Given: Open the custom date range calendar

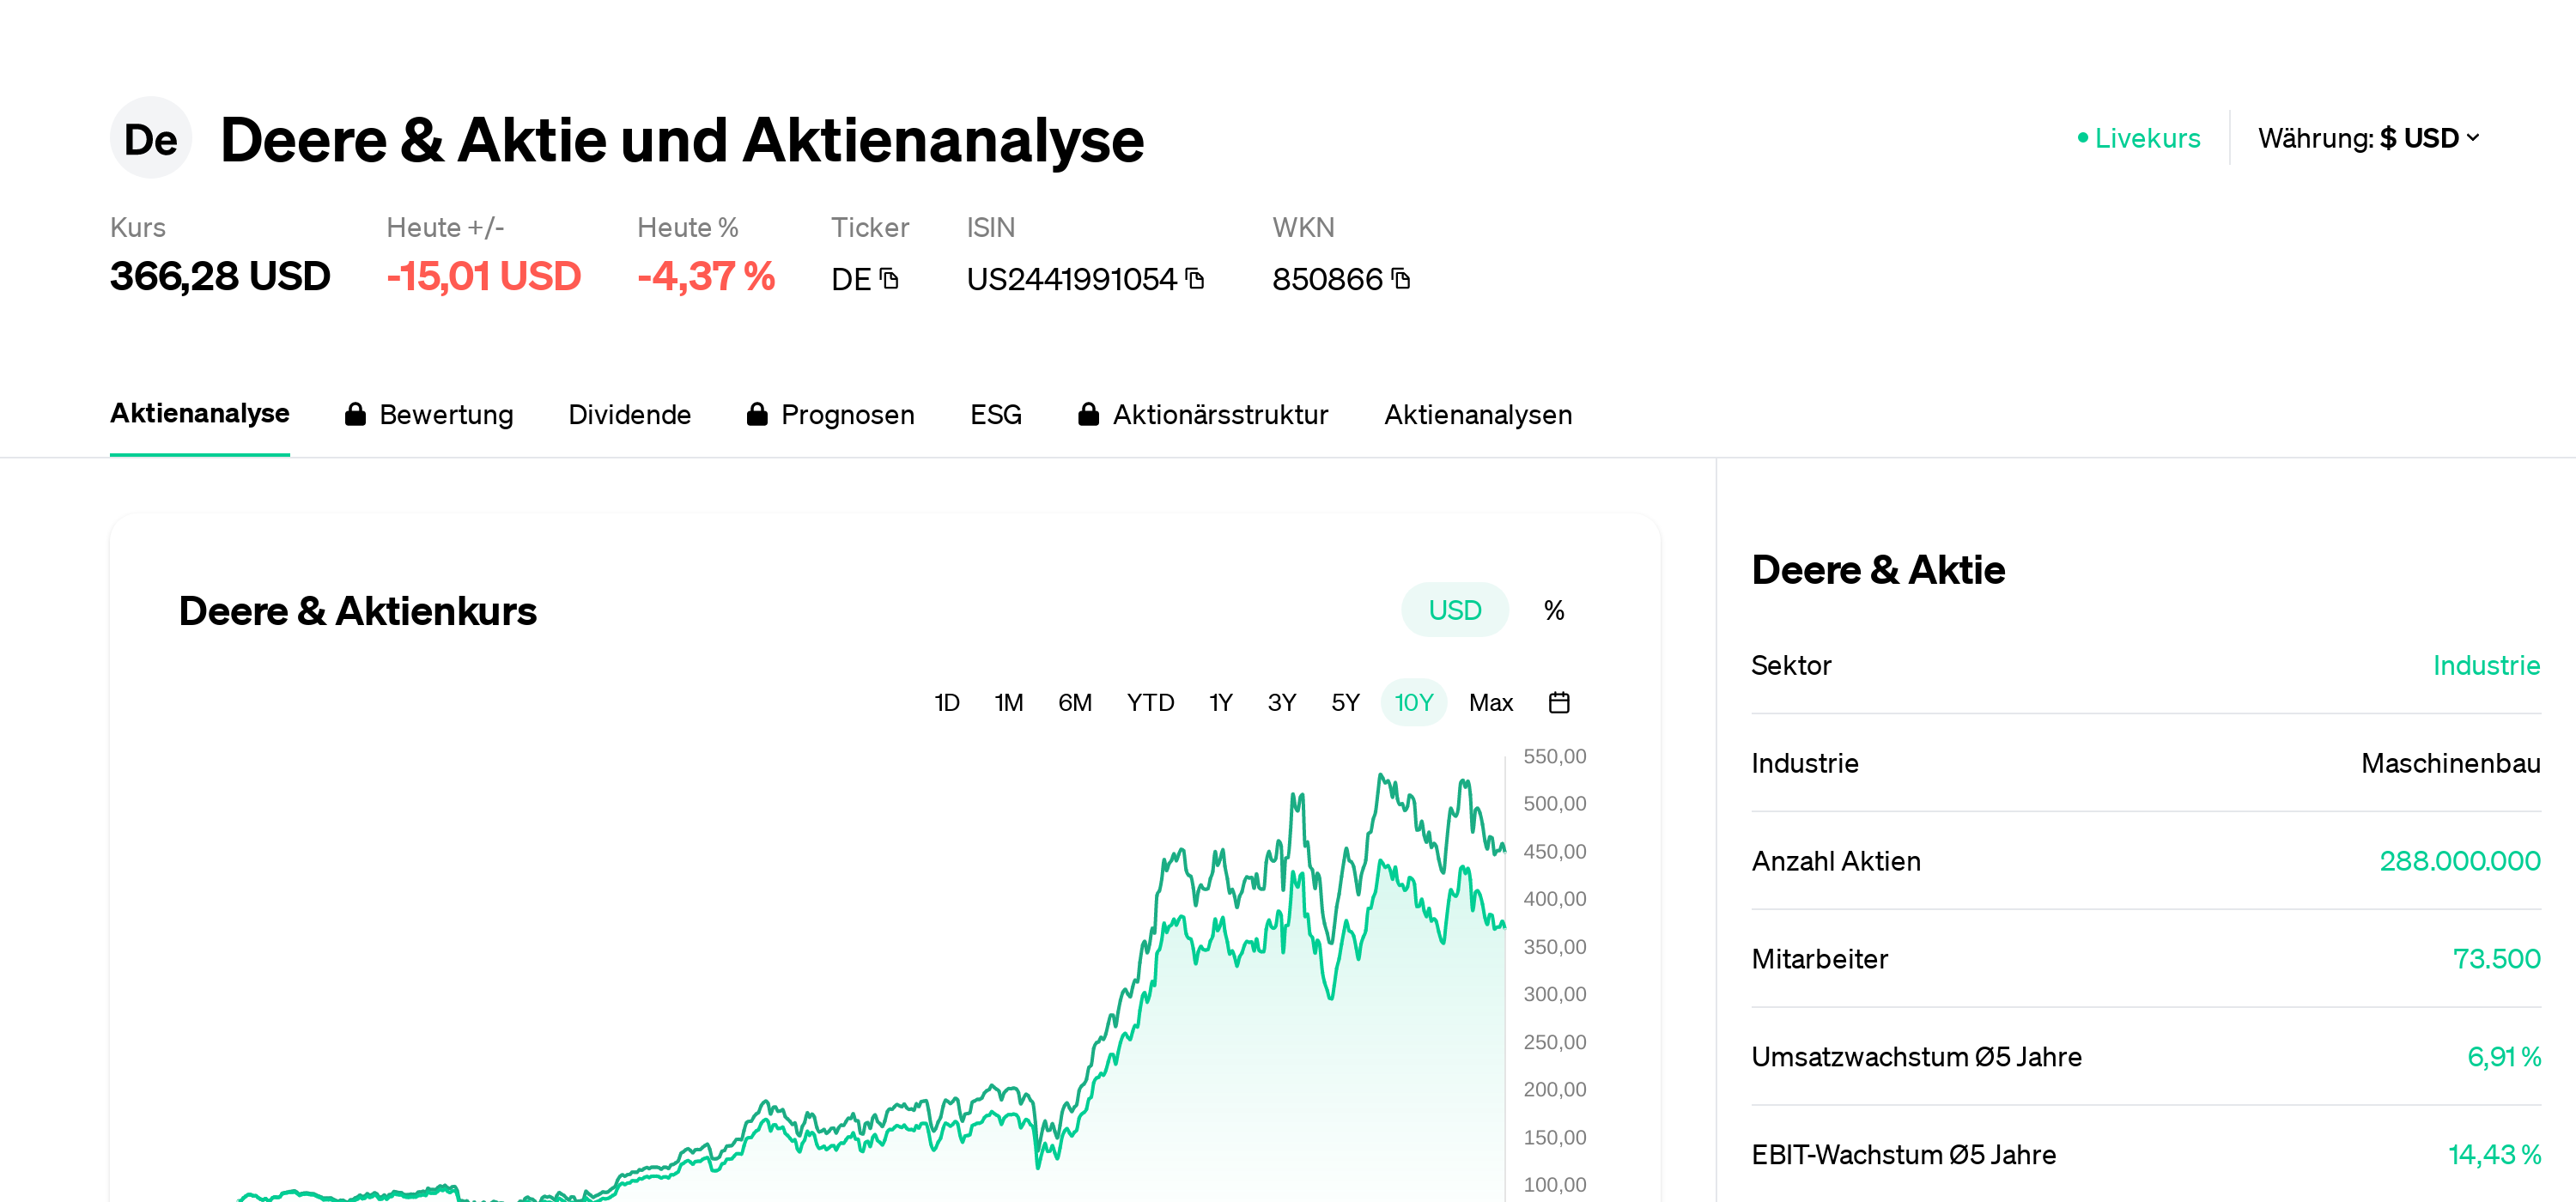Looking at the screenshot, I should (x=1559, y=703).
